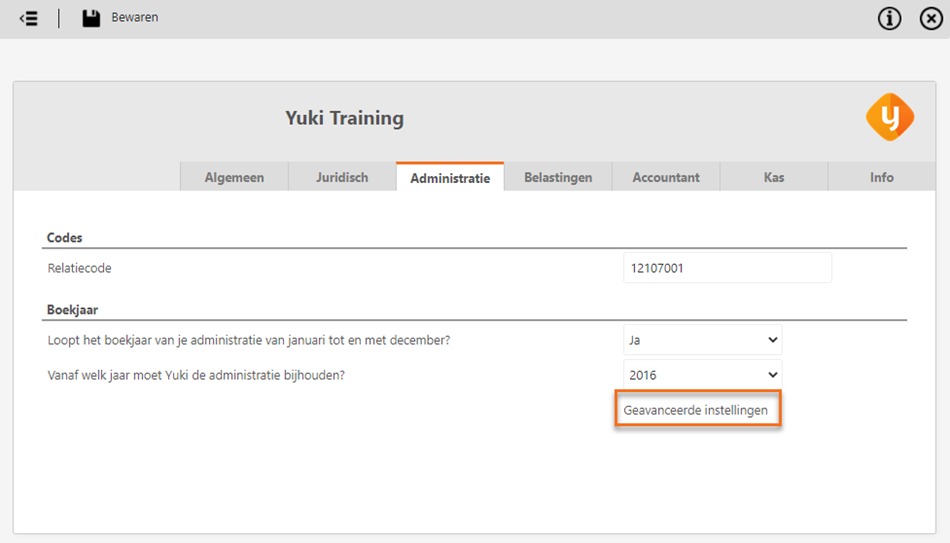Switch to the Algemeen tab
This screenshot has height=543, width=950.
pyautogui.click(x=234, y=177)
